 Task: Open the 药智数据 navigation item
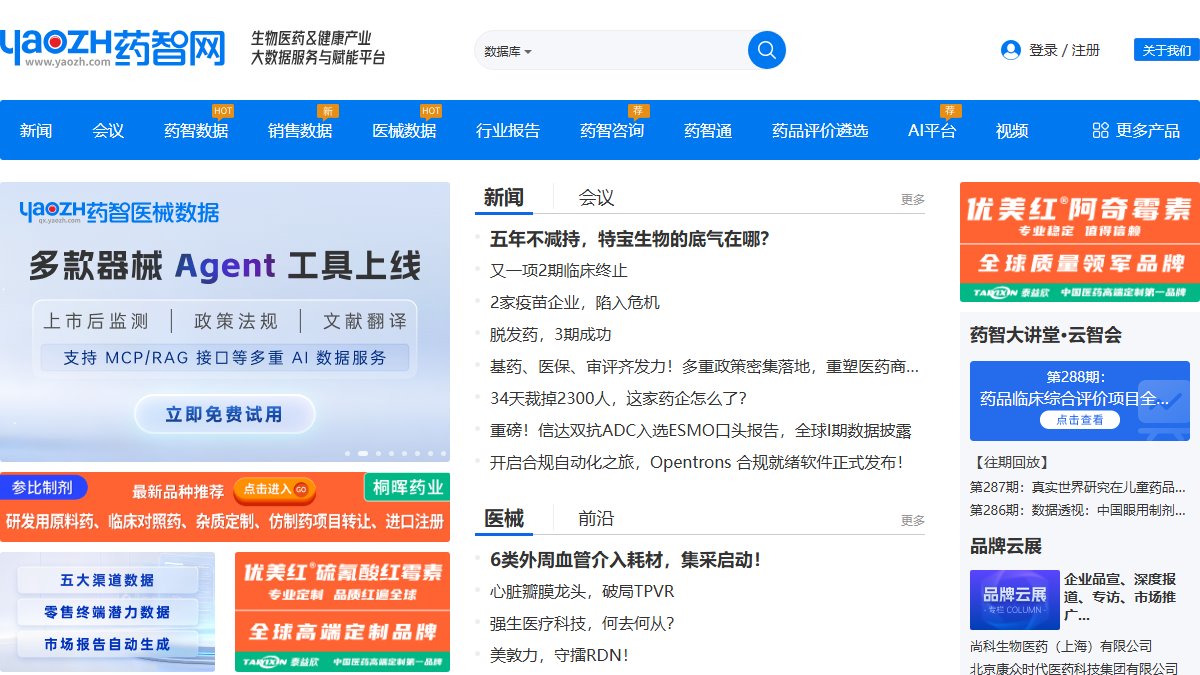click(x=196, y=130)
